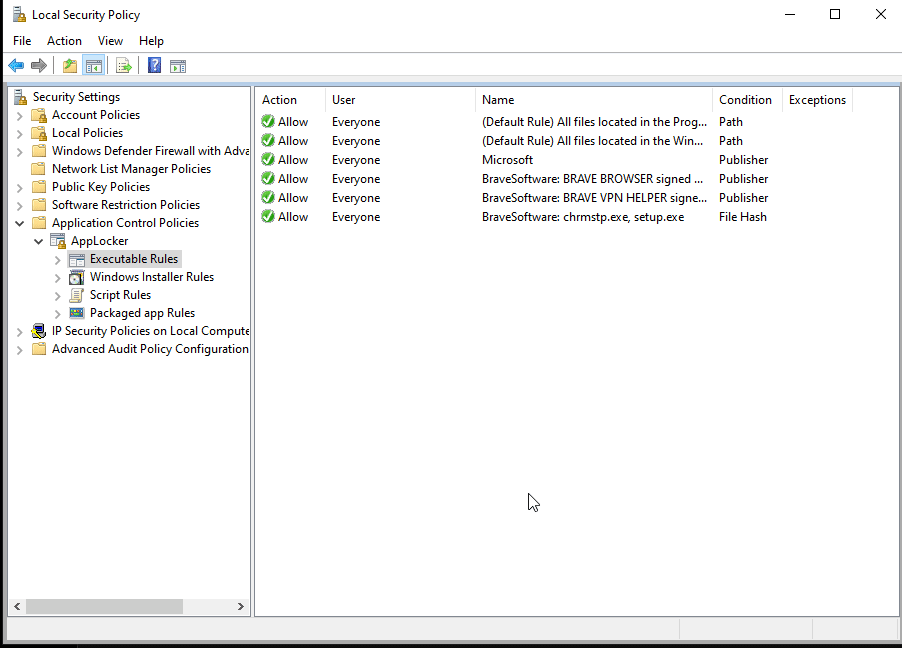Open the File menu
The image size is (902, 648).
(22, 41)
